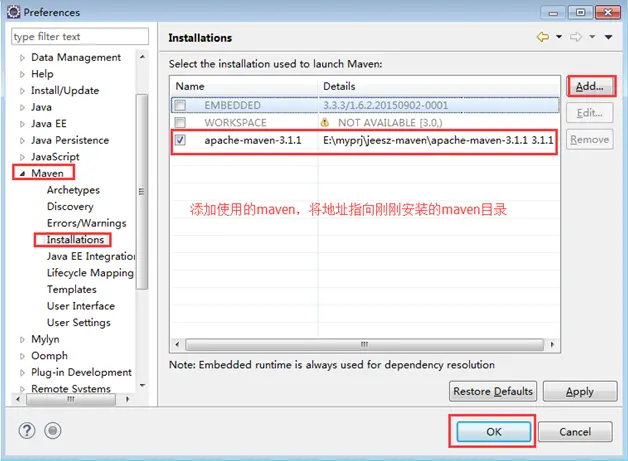Open the preferences view menu triangle
The height and width of the screenshot is (461, 628).
coord(608,37)
